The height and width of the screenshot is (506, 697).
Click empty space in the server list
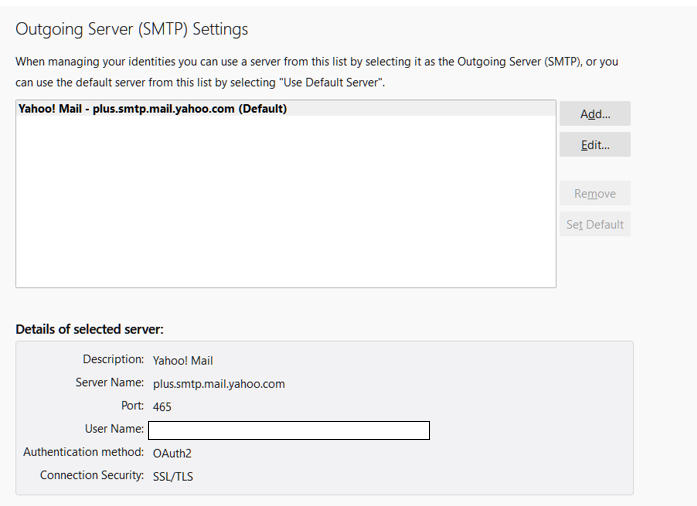286,200
